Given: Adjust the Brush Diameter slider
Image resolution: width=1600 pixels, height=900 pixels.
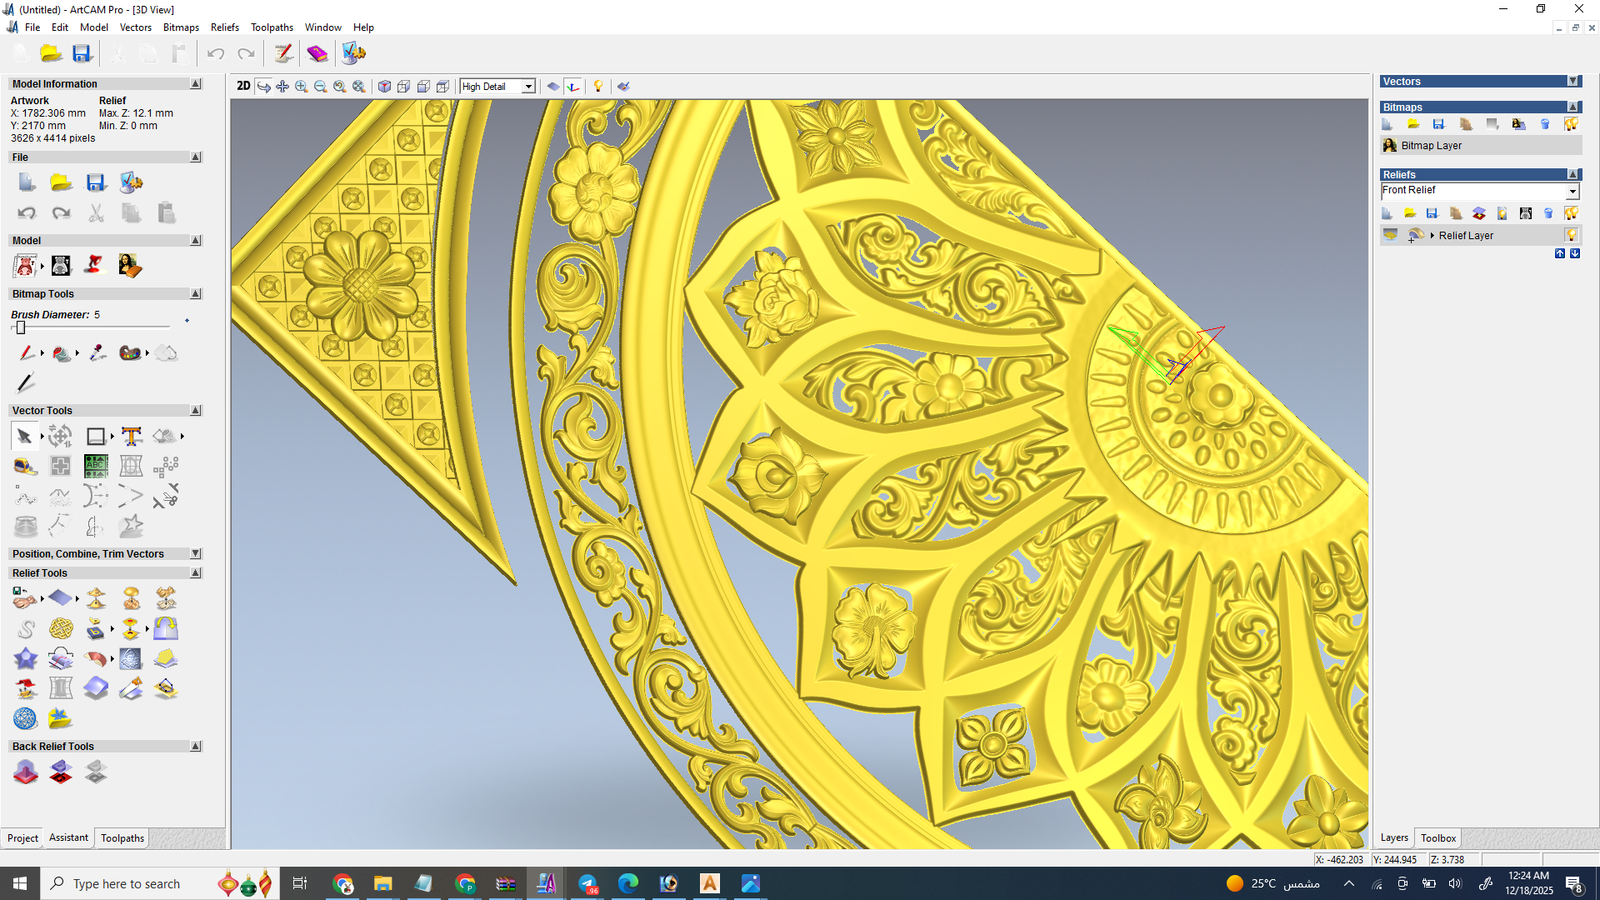Looking at the screenshot, I should pos(21,328).
